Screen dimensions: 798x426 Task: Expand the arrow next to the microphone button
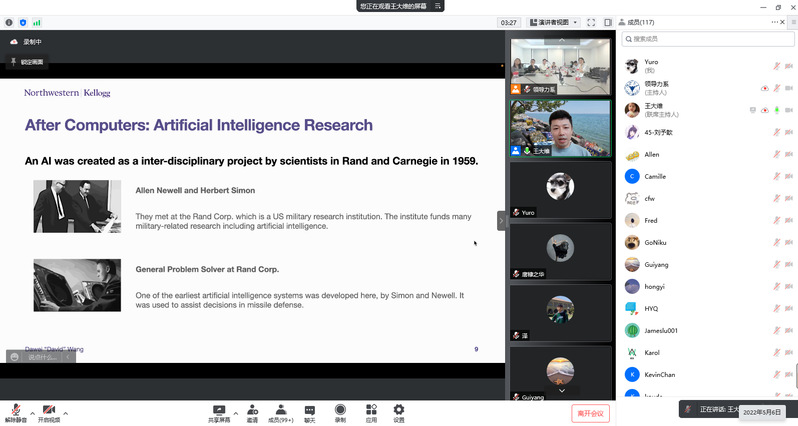tap(32, 412)
